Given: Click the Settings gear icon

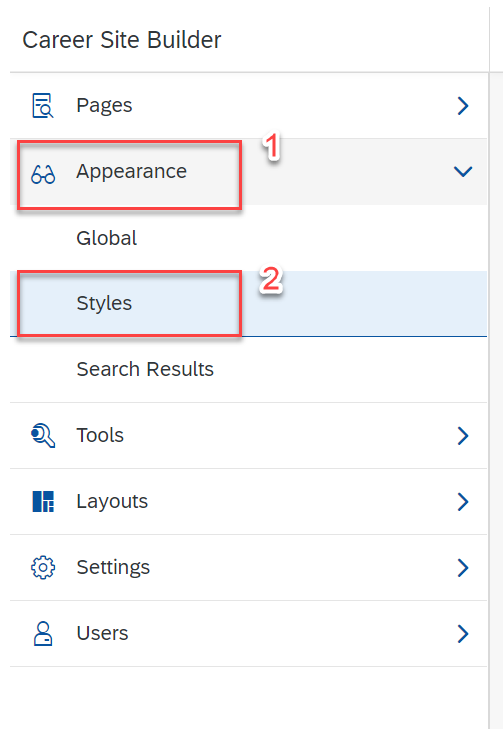Looking at the screenshot, I should tap(43, 568).
